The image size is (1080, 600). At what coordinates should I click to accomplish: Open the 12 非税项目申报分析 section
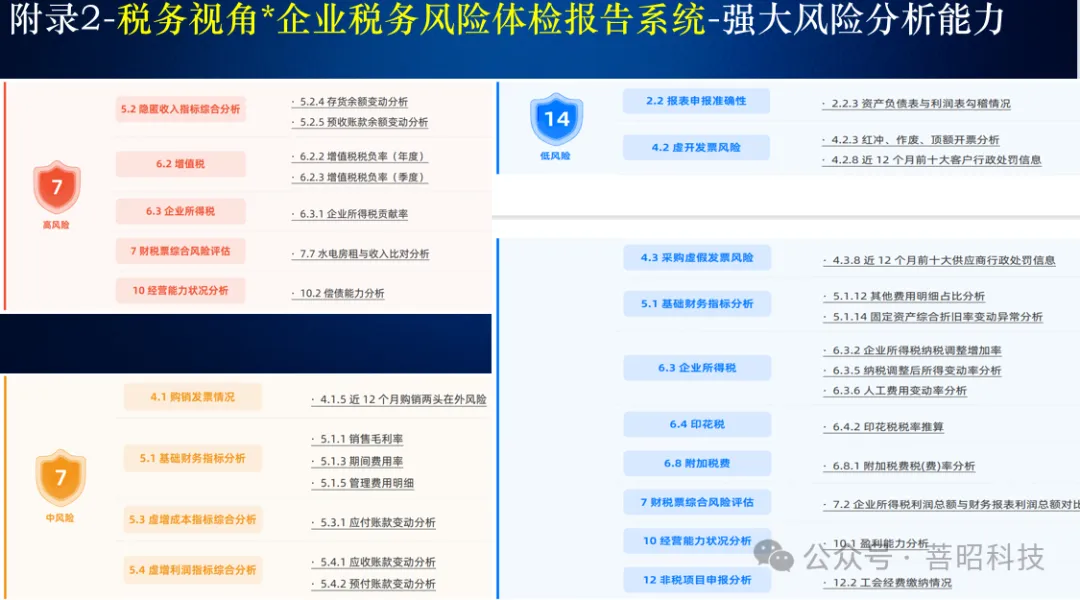coord(695,578)
